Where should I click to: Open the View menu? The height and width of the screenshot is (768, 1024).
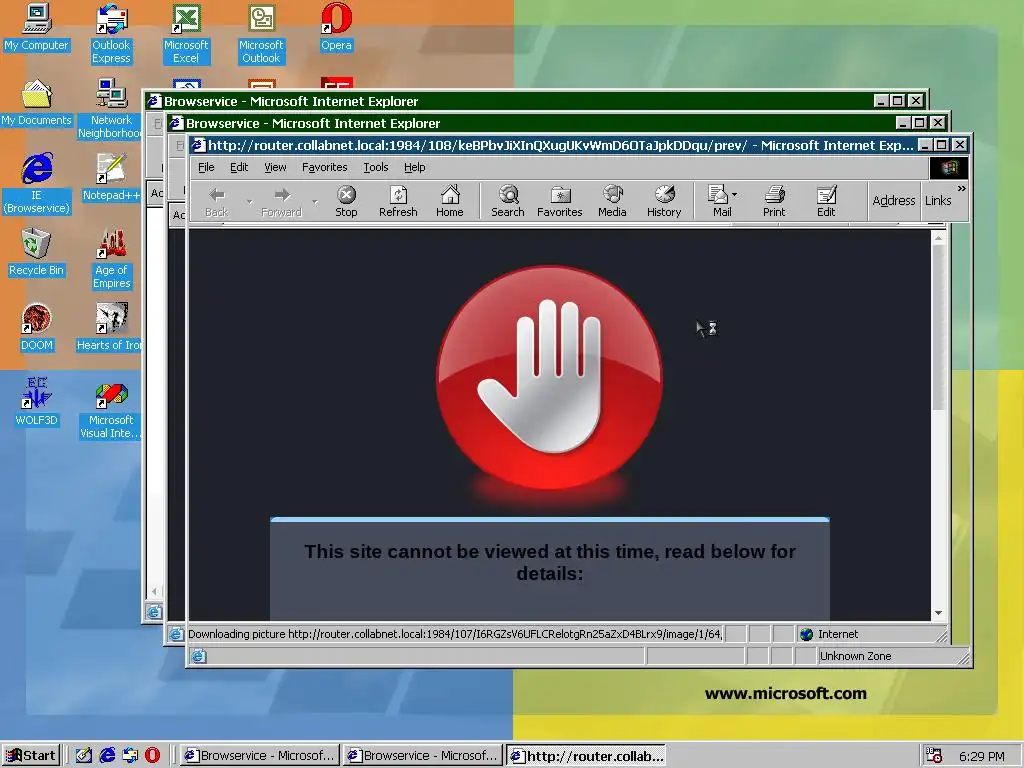coord(275,167)
